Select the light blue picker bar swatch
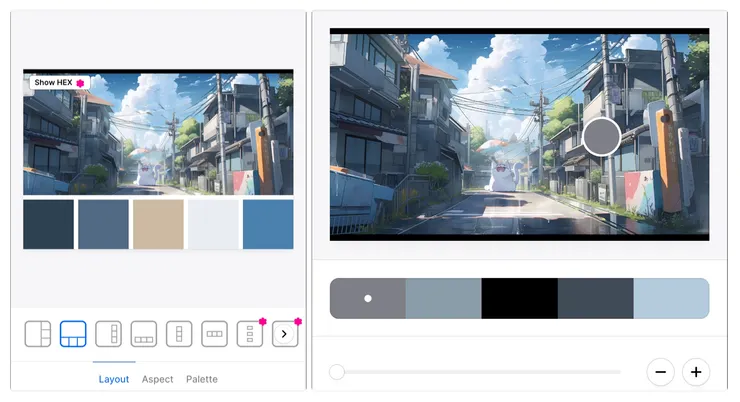This screenshot has height=402, width=740. pyautogui.click(x=672, y=298)
